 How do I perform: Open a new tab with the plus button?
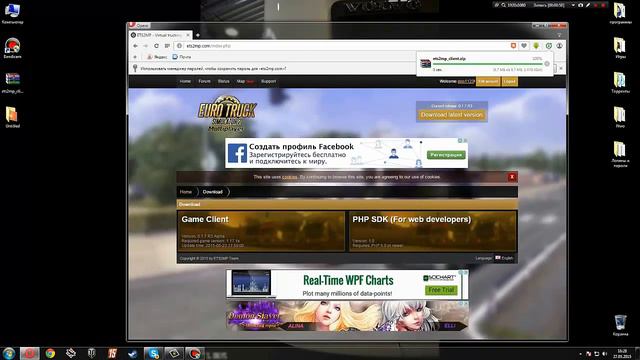198,35
